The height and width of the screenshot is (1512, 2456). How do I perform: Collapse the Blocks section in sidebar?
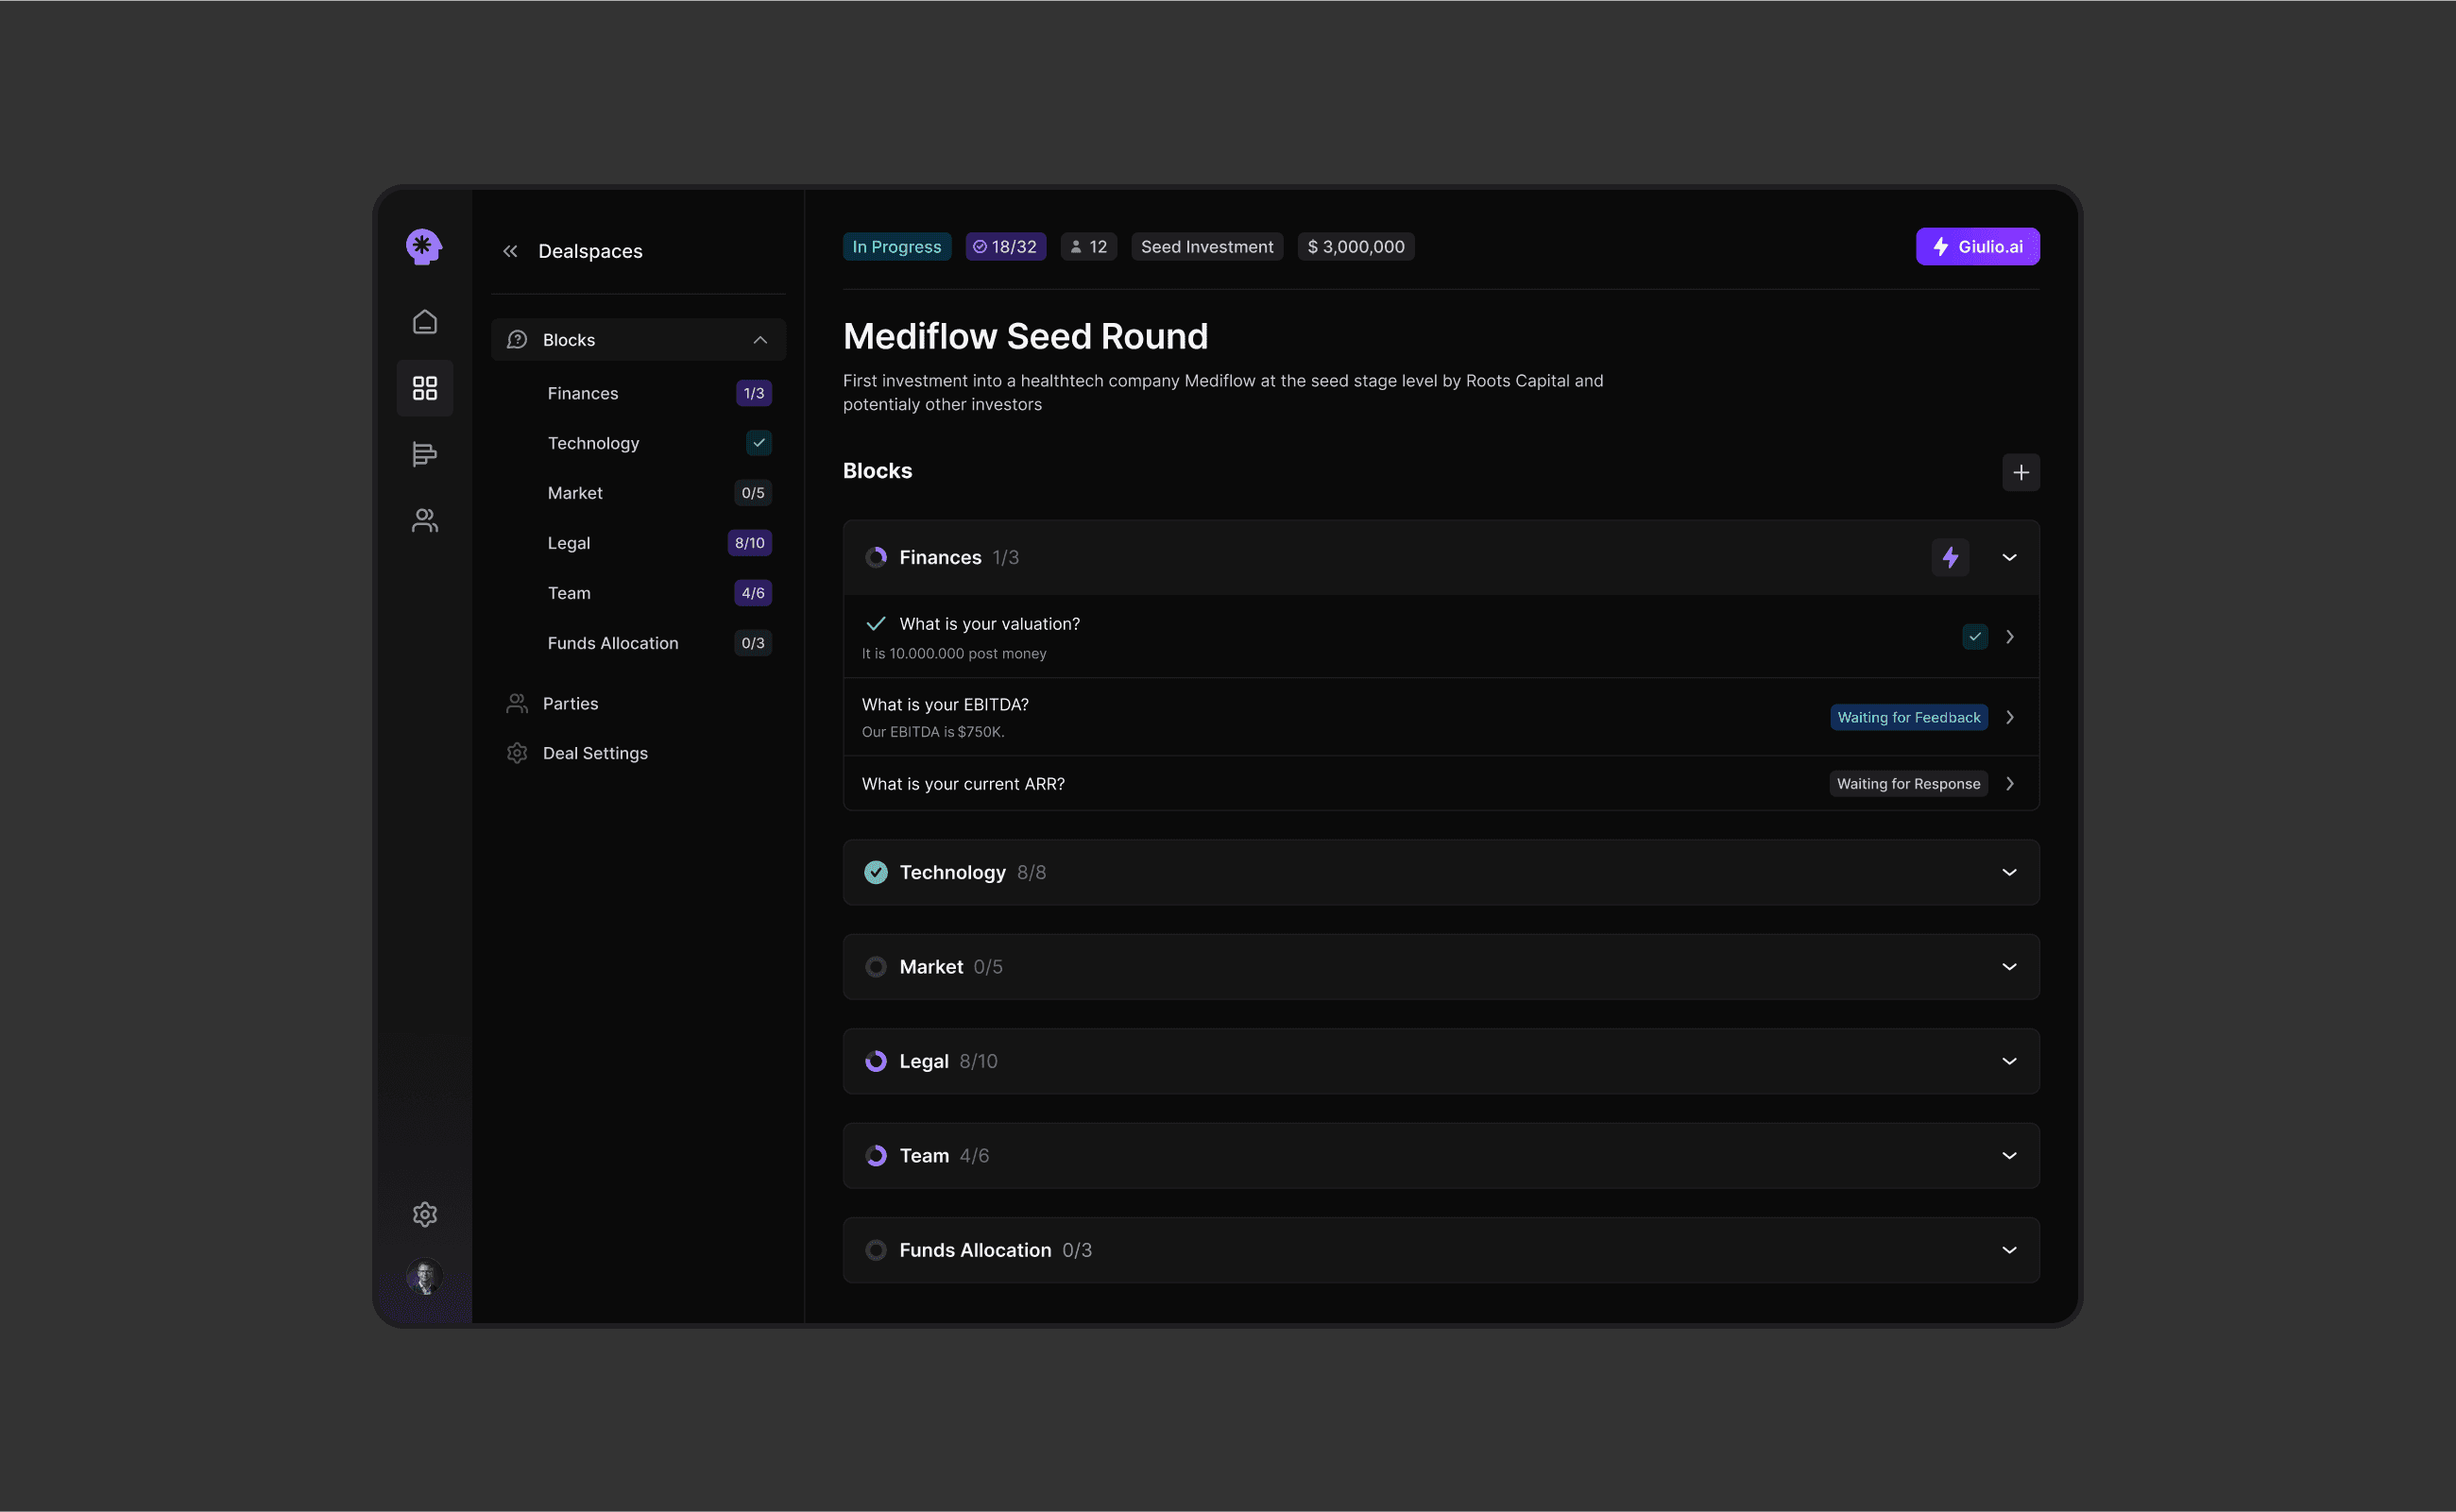point(759,340)
